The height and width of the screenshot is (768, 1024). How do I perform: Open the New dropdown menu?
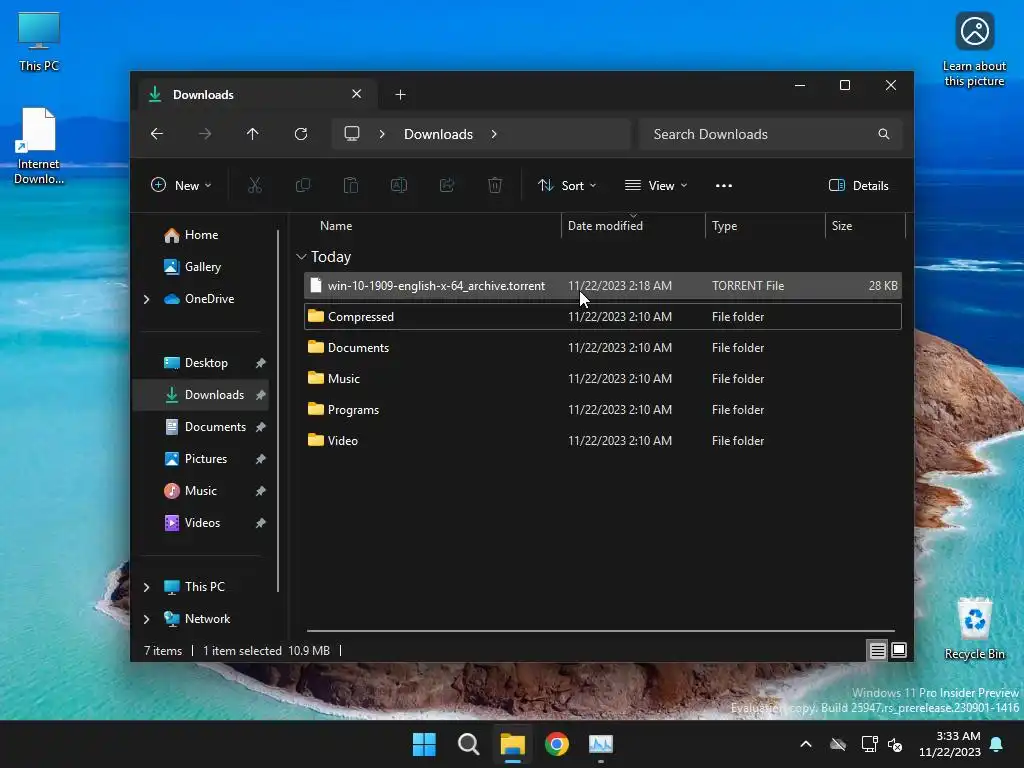click(181, 185)
